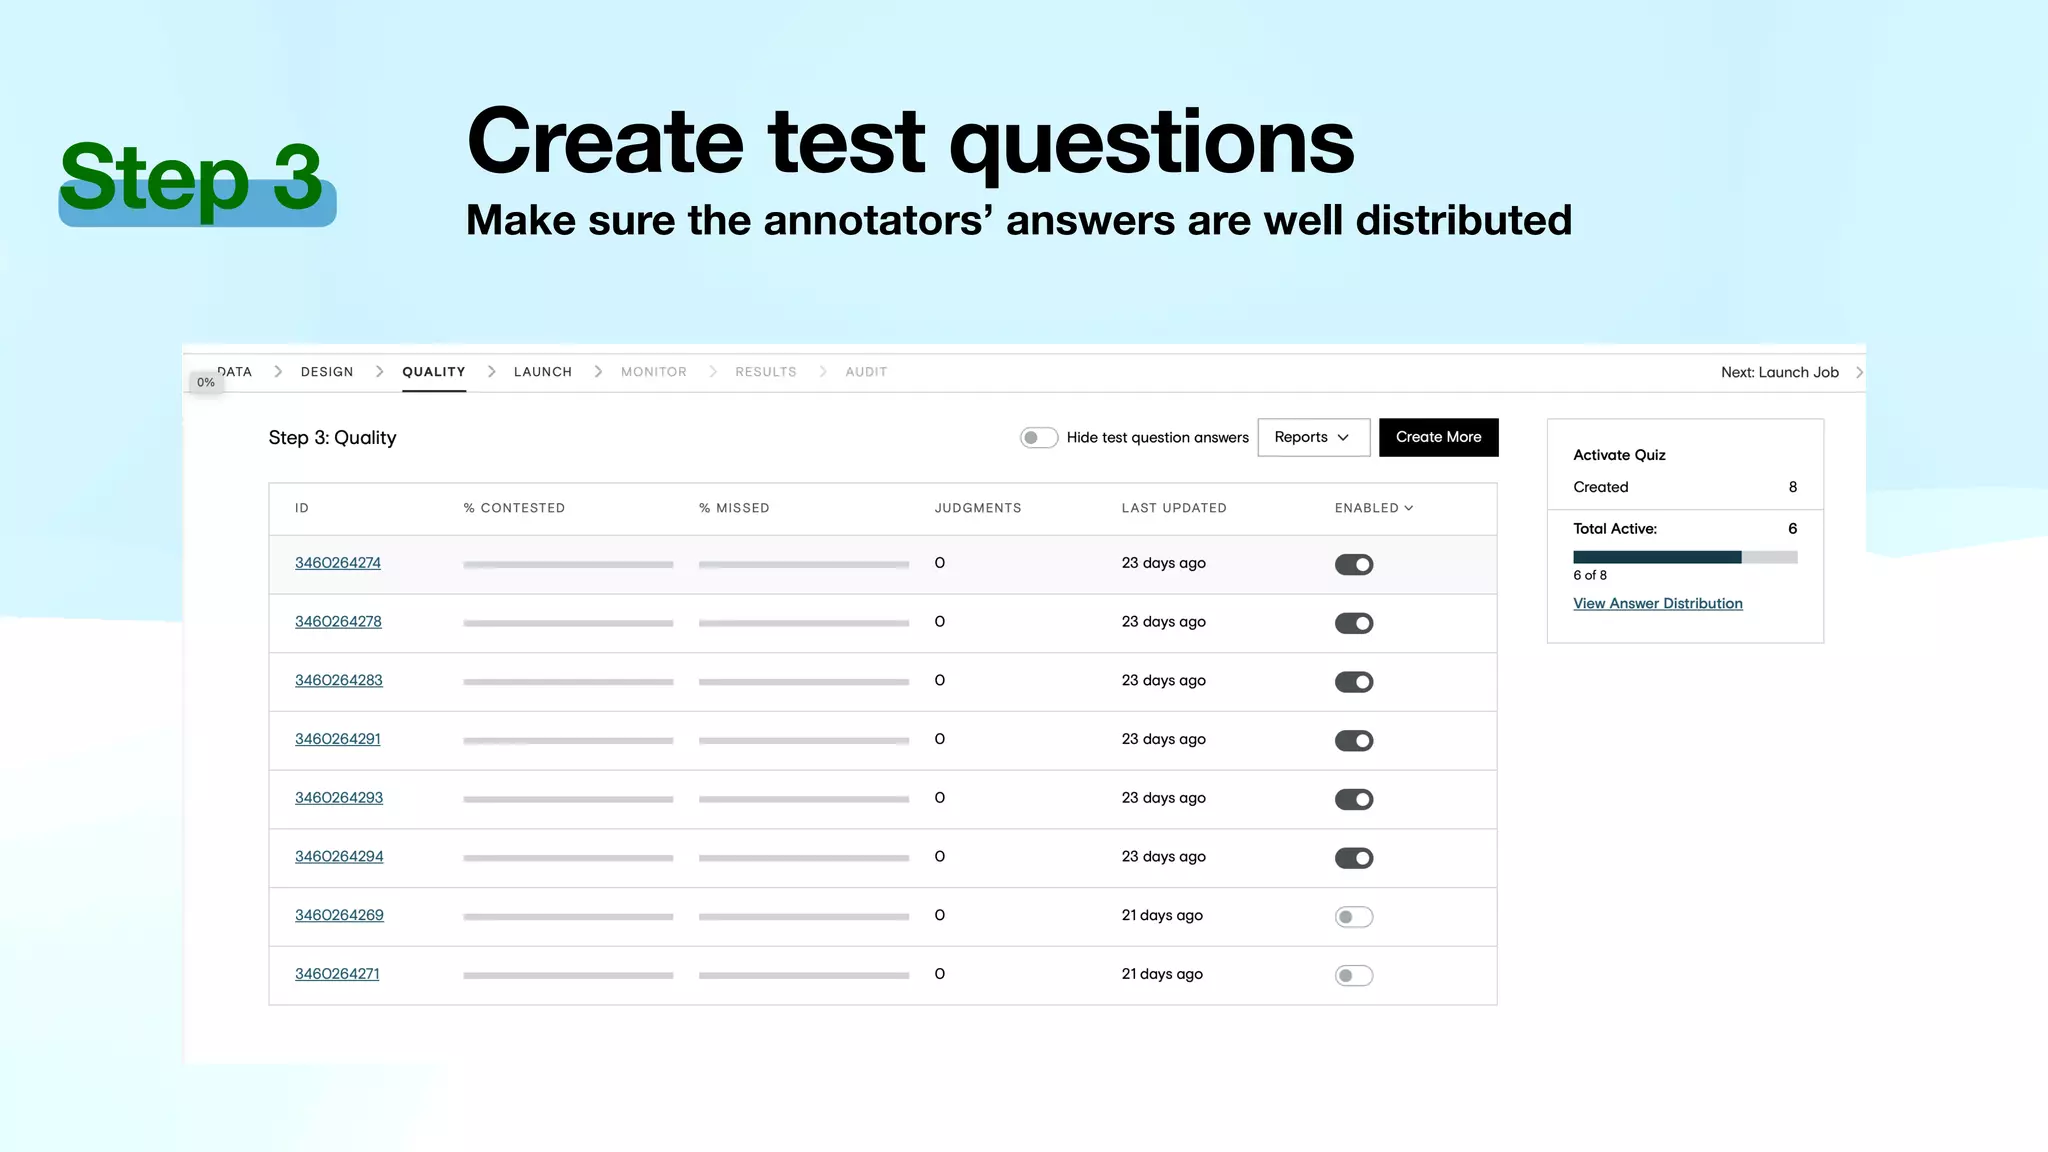Open the Reports dropdown

[x=1312, y=438]
